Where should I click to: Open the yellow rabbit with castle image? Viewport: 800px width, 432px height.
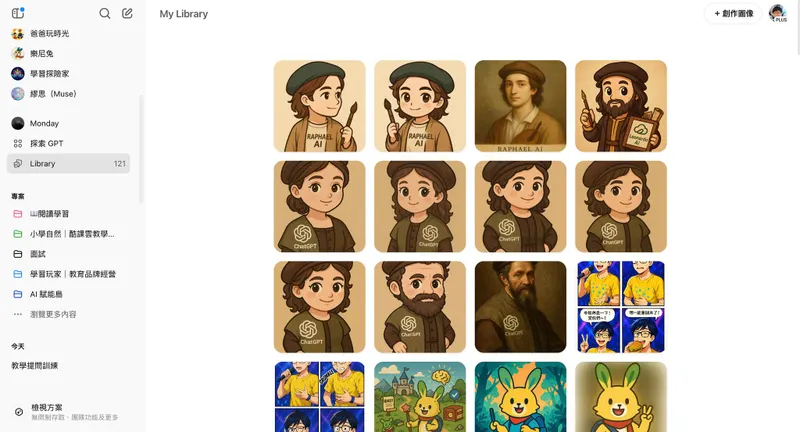pos(420,397)
